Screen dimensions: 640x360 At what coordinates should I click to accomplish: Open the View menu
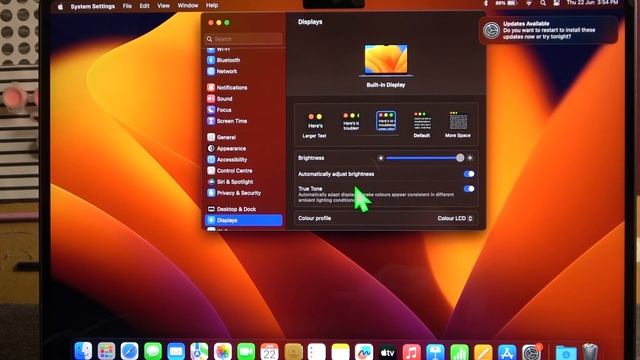[163, 5]
